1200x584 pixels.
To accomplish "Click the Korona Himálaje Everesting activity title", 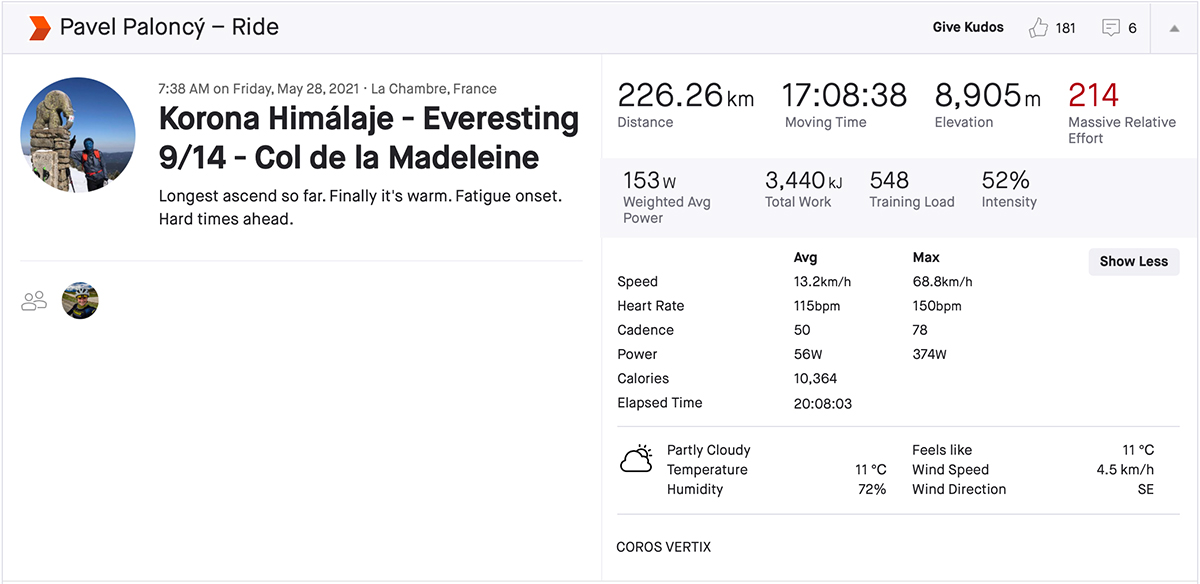I will pyautogui.click(x=368, y=138).
